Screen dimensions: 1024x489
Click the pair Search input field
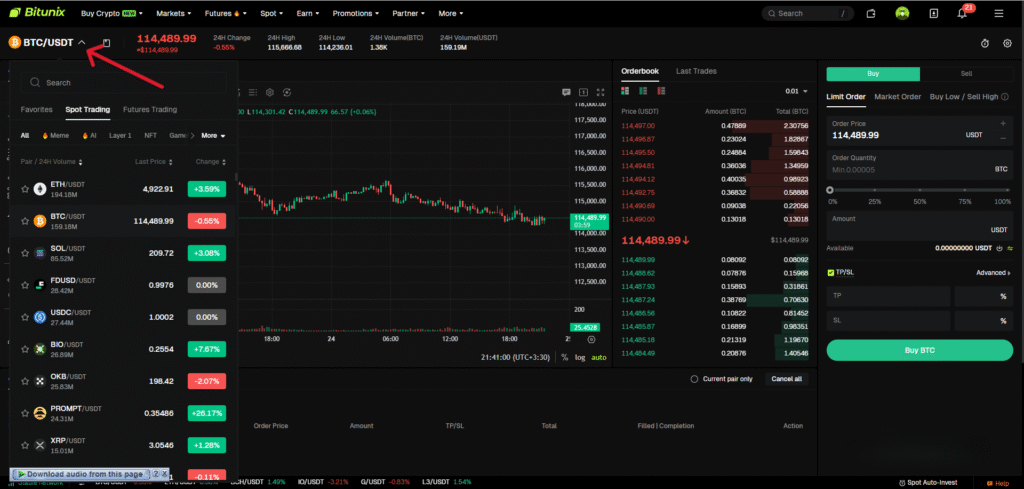coord(125,83)
